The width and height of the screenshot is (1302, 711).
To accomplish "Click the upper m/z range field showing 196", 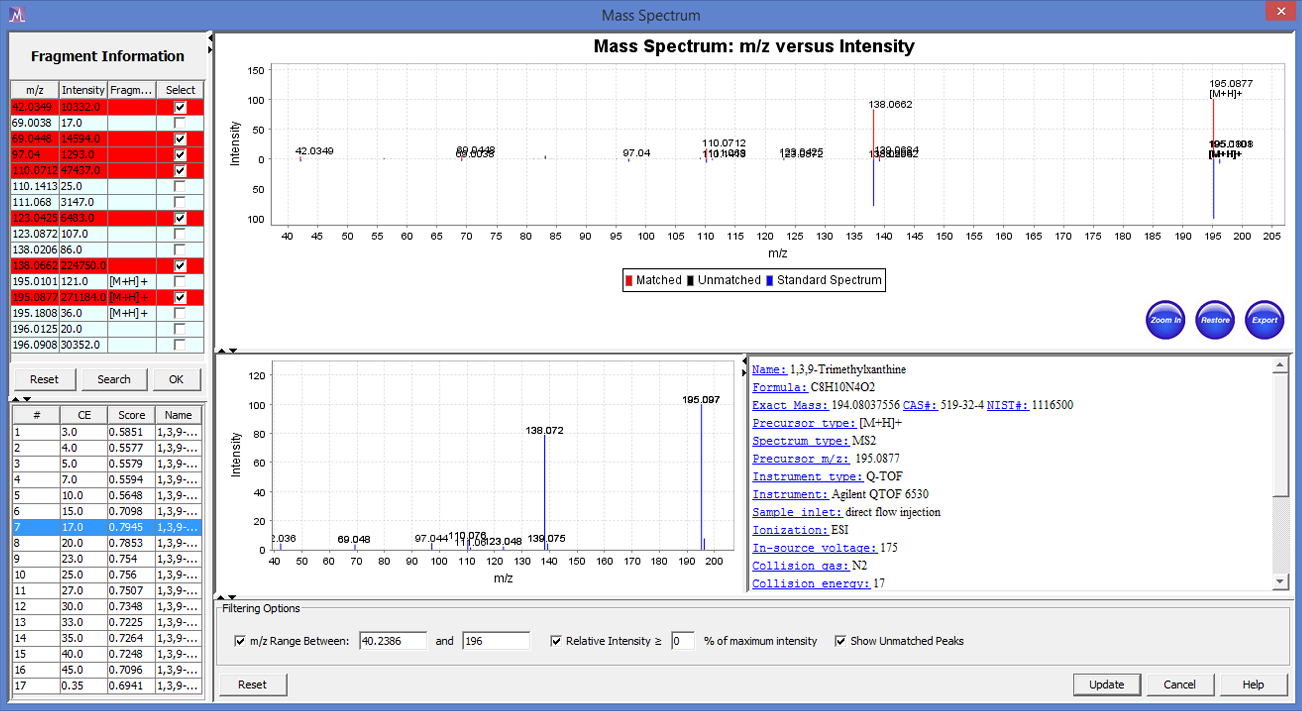I will tap(495, 641).
